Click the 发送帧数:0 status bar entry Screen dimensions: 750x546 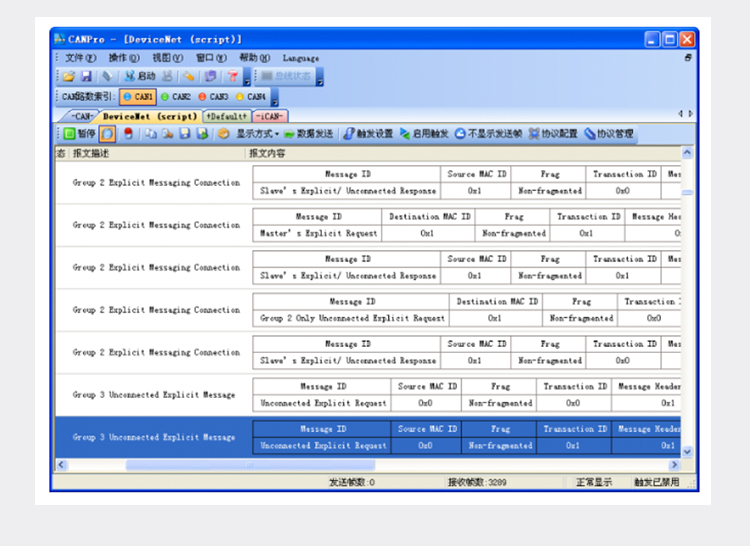click(x=352, y=482)
